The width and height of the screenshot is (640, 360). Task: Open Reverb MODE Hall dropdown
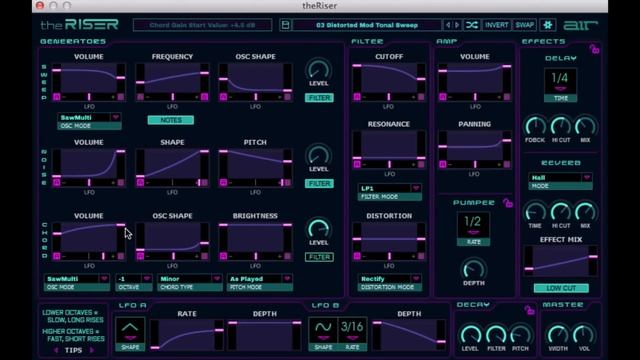560,178
